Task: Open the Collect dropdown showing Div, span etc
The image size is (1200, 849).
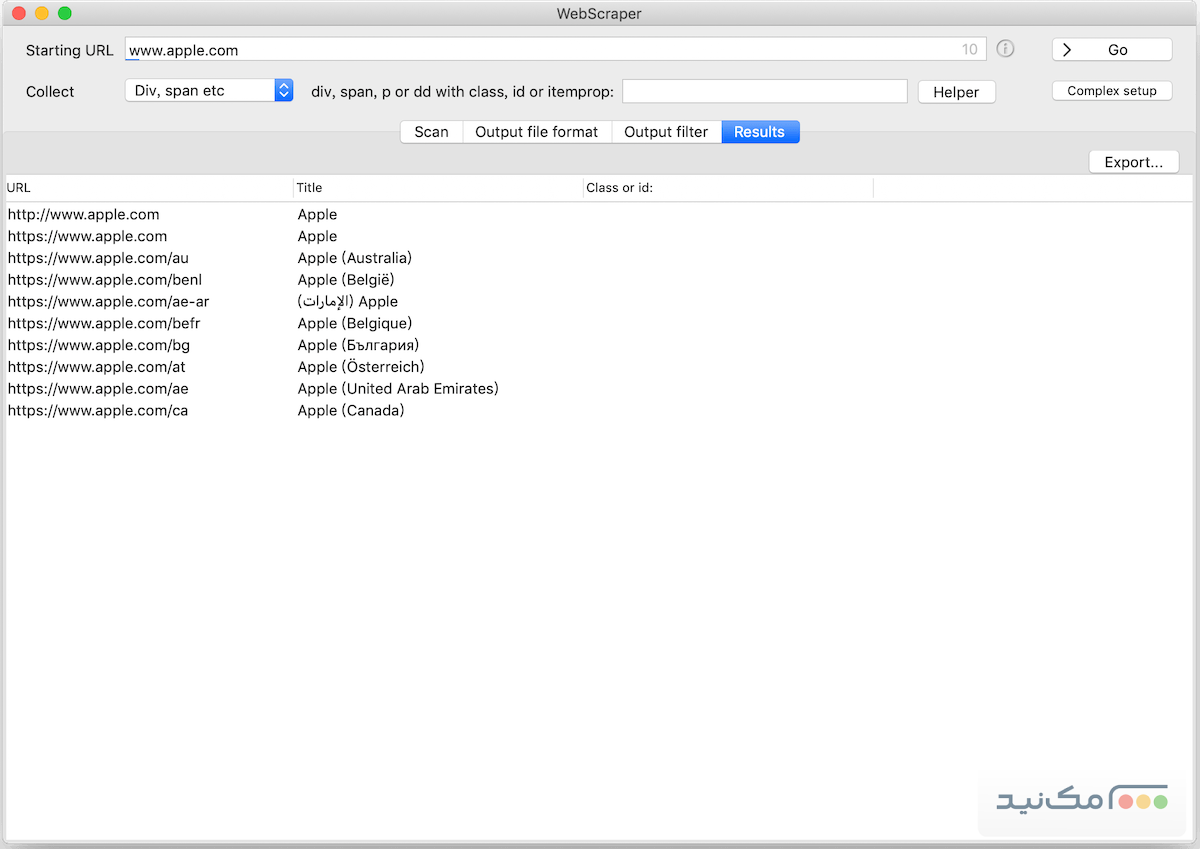Action: 209,91
